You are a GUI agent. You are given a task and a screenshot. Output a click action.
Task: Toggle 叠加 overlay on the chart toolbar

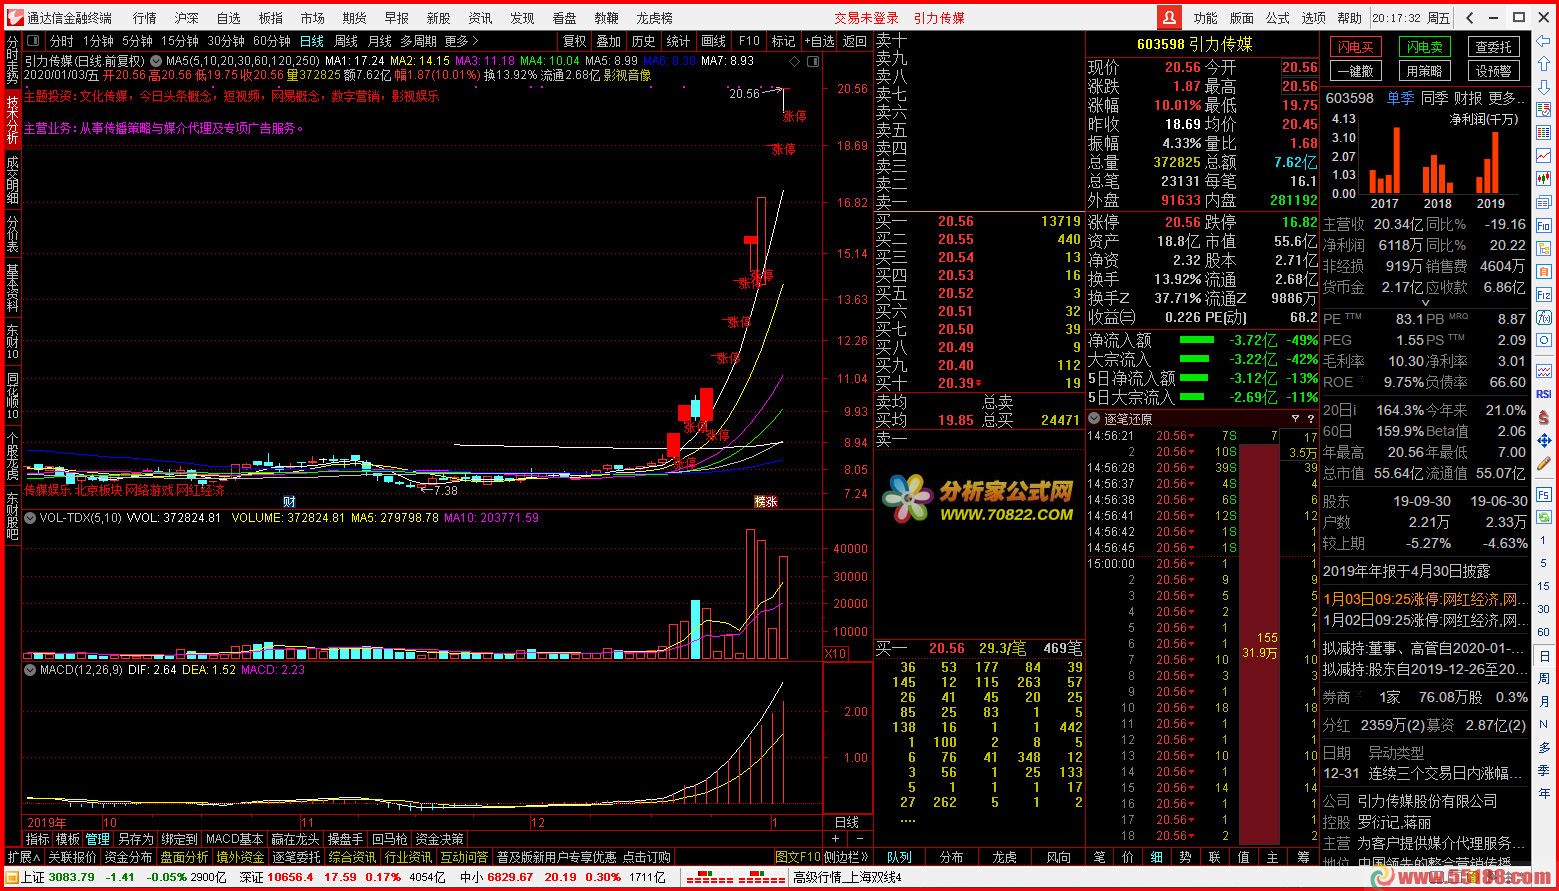pyautogui.click(x=609, y=41)
